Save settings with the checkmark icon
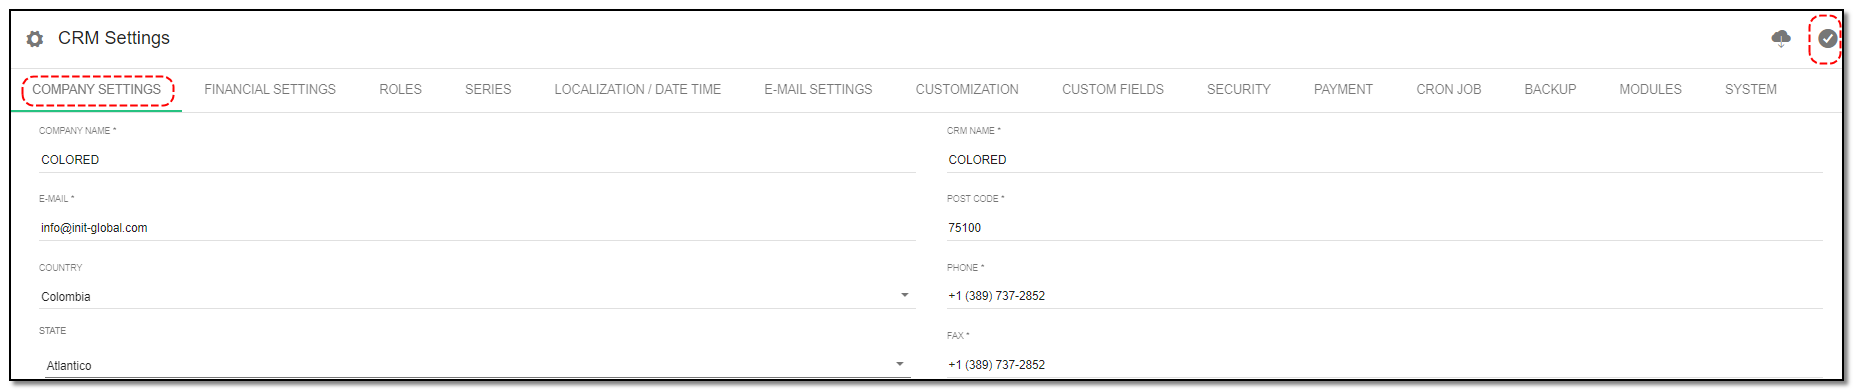The height and width of the screenshot is (390, 1853). (x=1827, y=39)
